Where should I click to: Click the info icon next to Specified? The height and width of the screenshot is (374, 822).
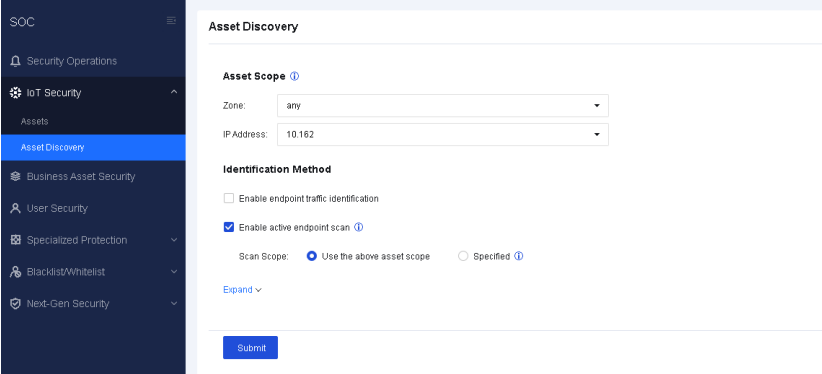click(x=518, y=256)
